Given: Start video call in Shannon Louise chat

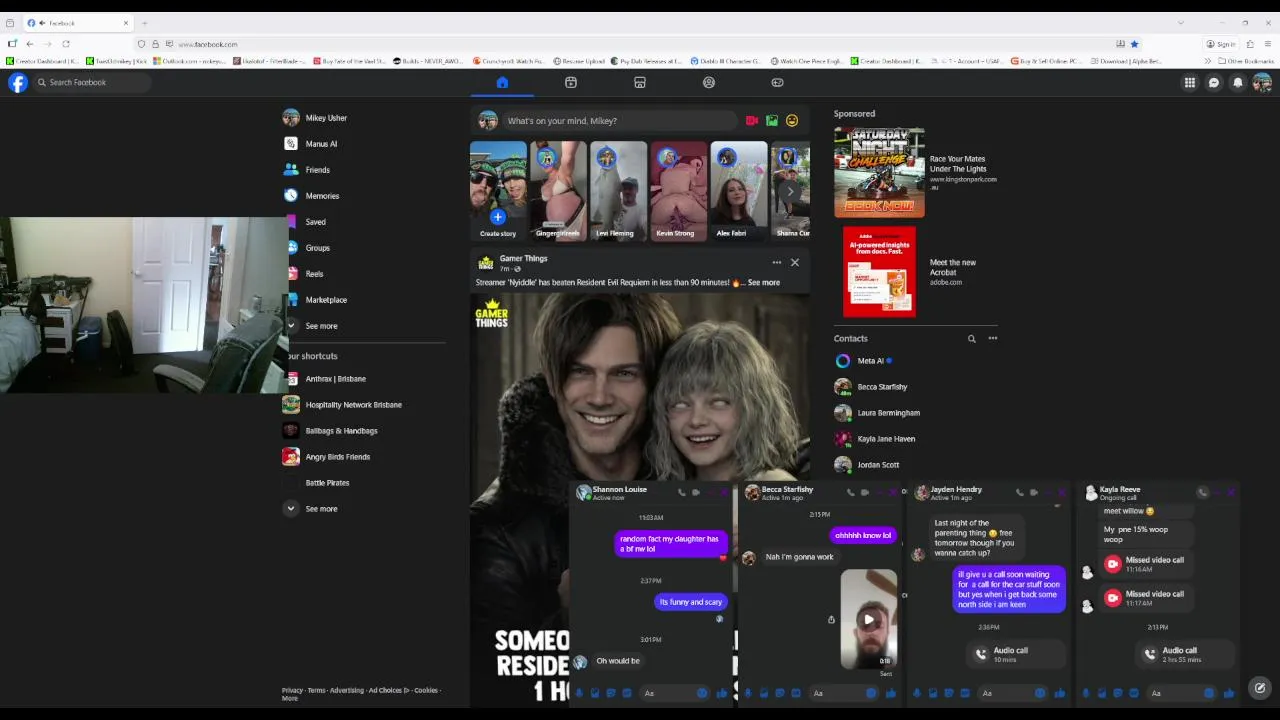Looking at the screenshot, I should tap(696, 492).
